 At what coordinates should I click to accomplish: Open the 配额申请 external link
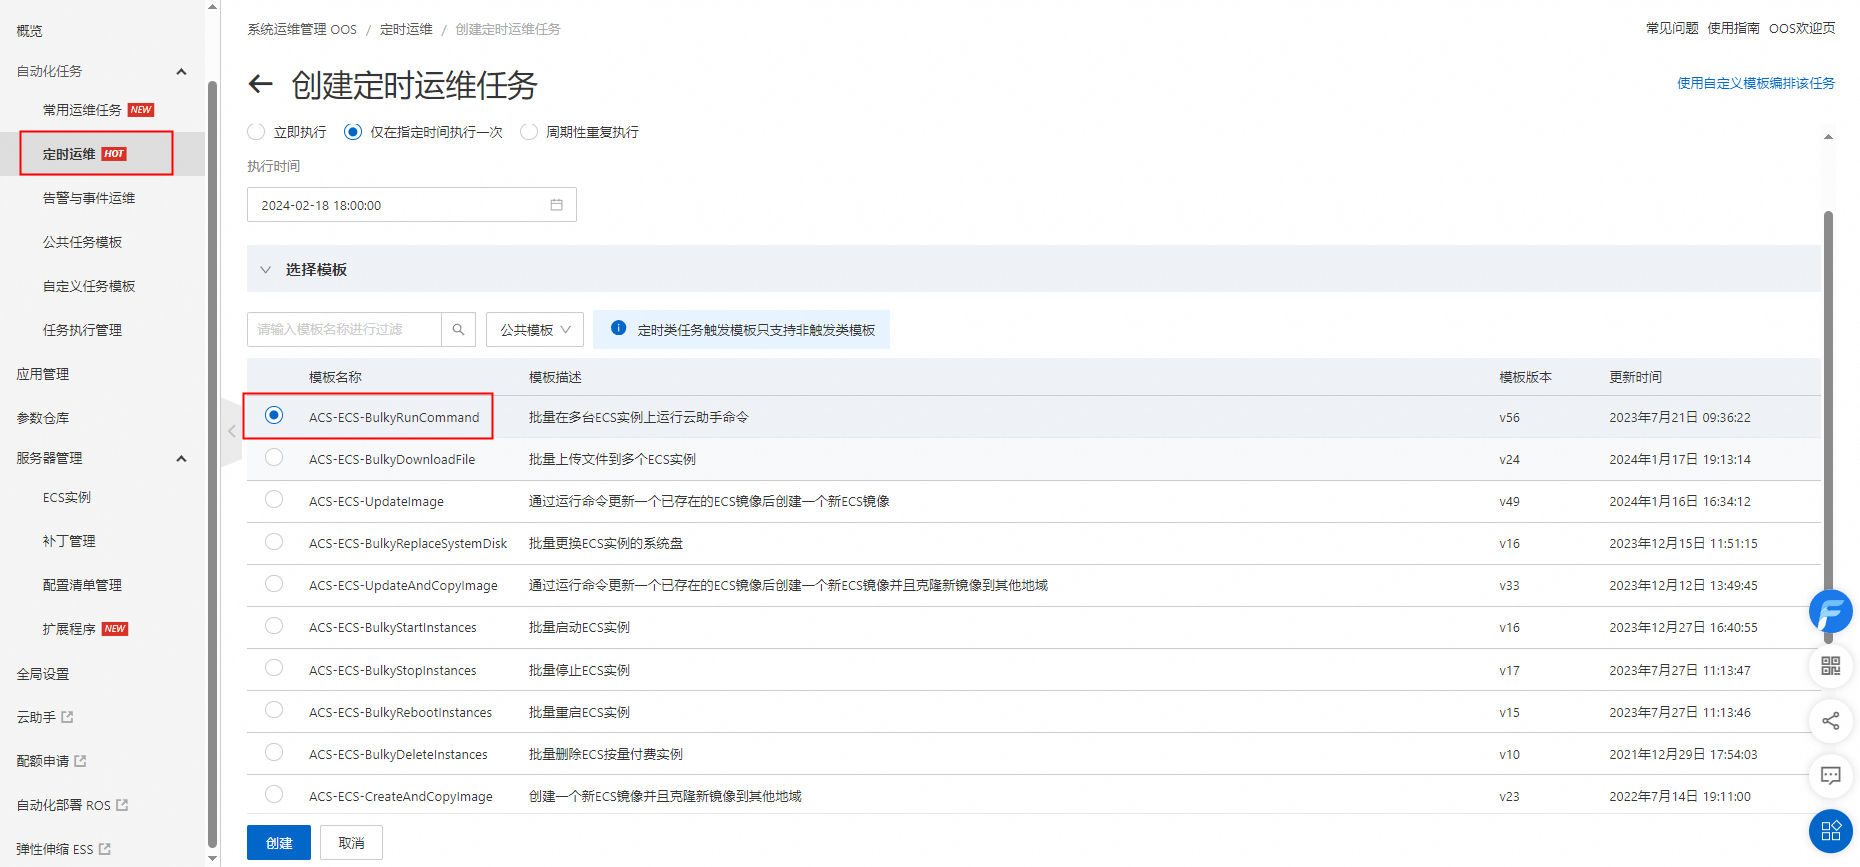point(51,761)
